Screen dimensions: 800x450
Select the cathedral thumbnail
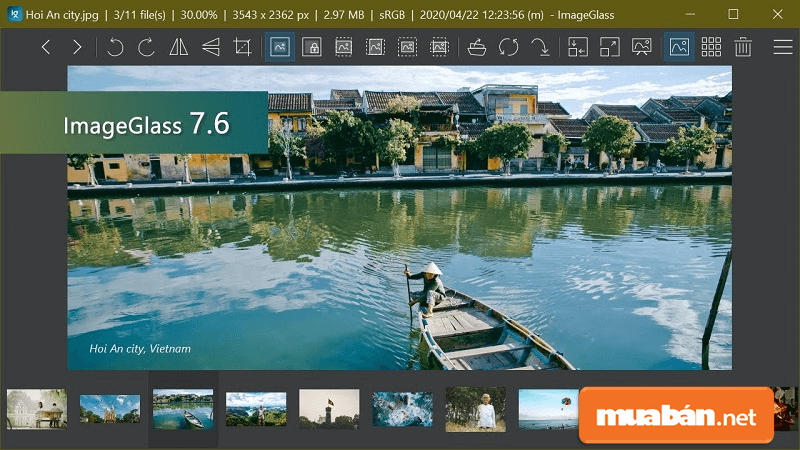click(x=110, y=409)
